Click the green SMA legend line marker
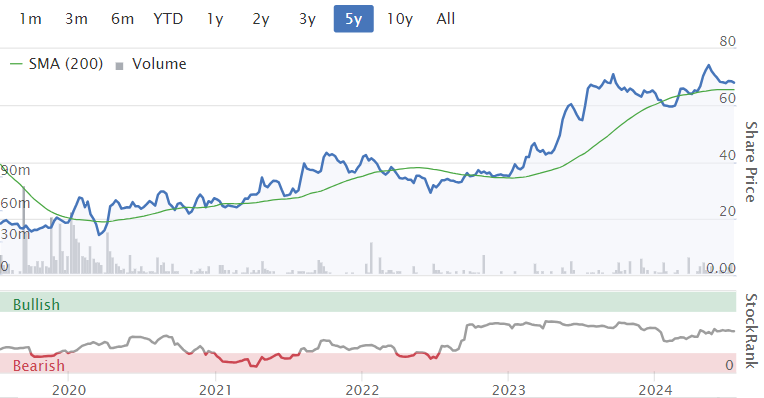This screenshot has width=764, height=398. tap(16, 64)
